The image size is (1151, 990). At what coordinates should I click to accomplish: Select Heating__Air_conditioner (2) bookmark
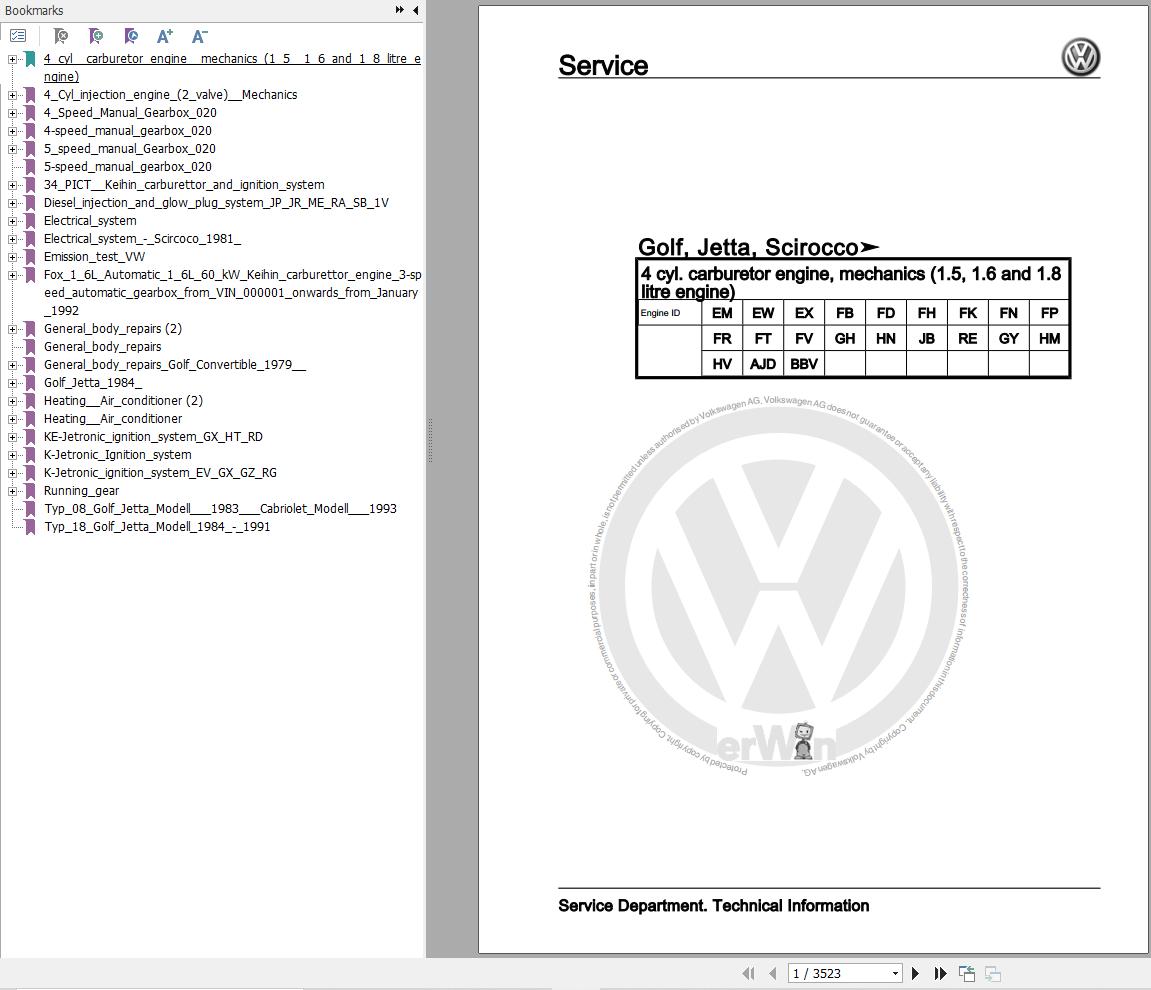click(x=123, y=401)
